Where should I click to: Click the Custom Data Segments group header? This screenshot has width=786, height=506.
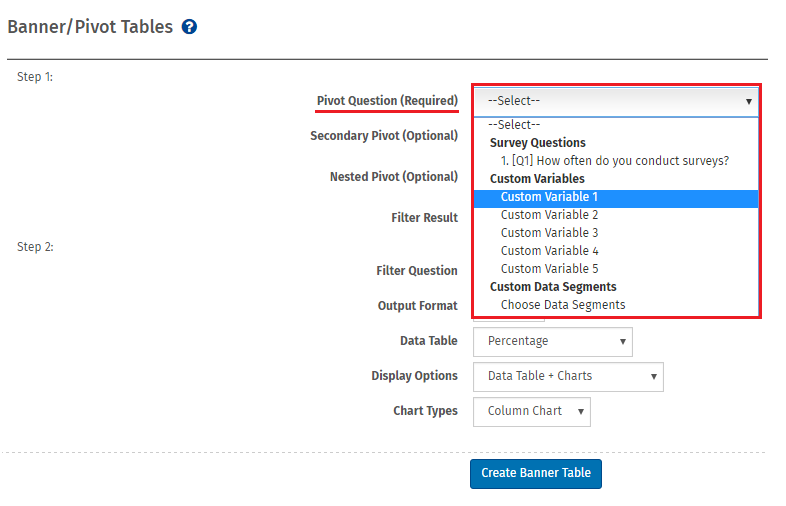tap(553, 287)
